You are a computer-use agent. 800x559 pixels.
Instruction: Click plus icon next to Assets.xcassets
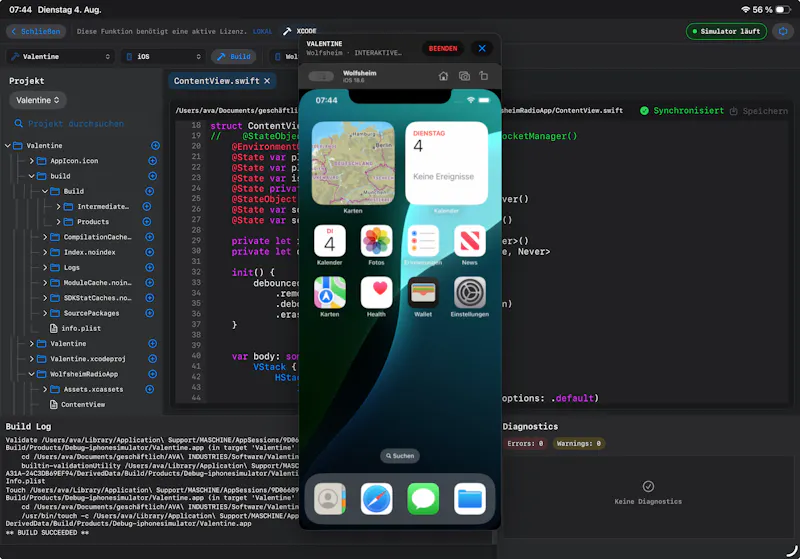click(149, 389)
